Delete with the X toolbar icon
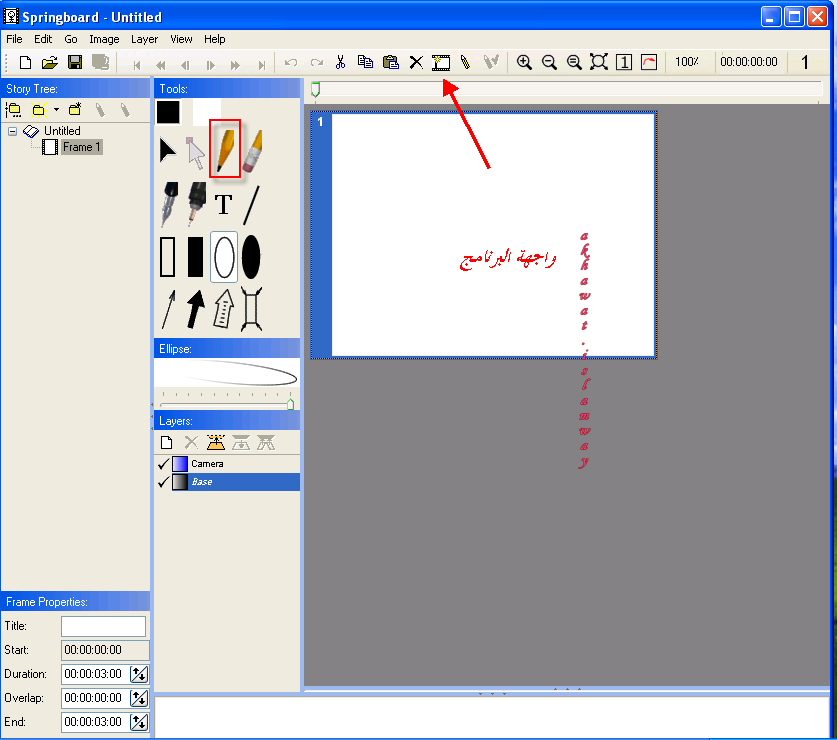This screenshot has height=740, width=837. 416,62
